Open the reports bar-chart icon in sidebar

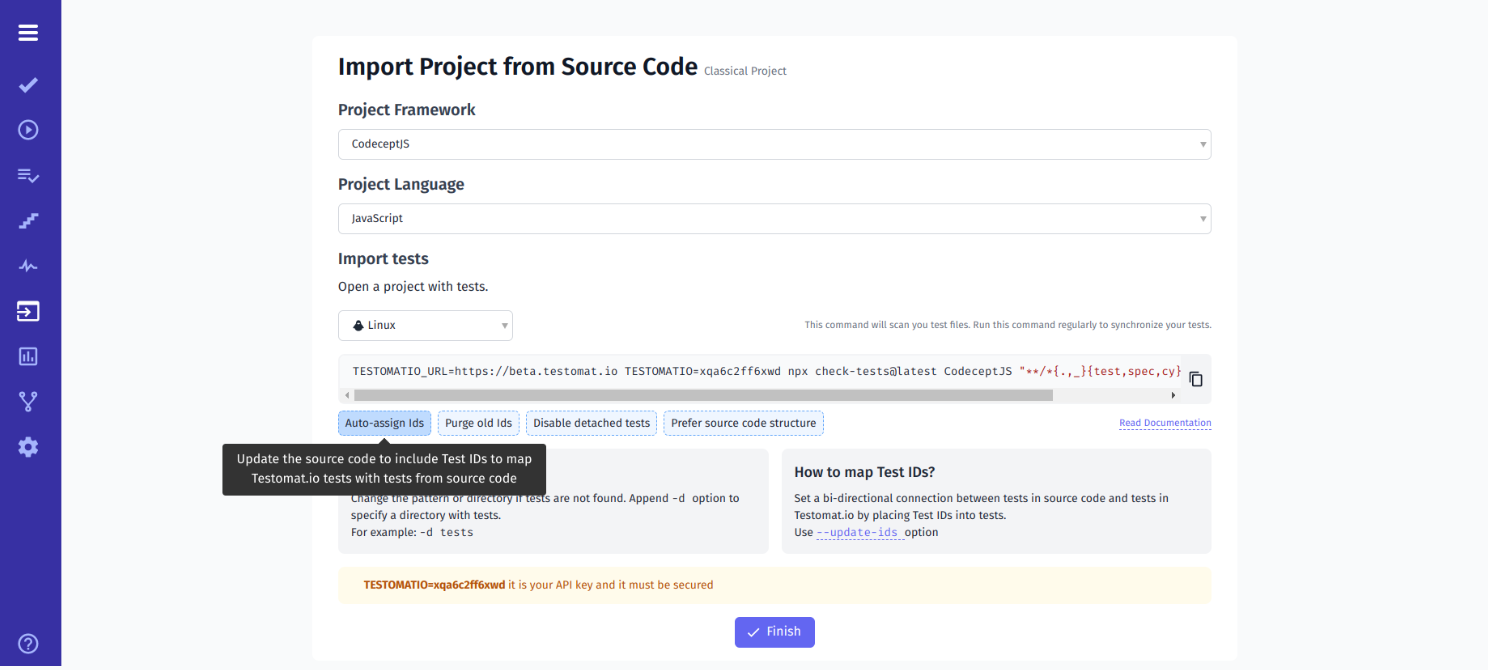(x=28, y=356)
